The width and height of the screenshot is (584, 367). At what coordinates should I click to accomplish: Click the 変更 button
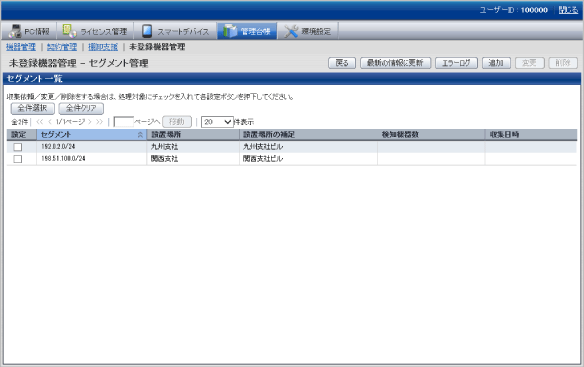click(x=530, y=63)
